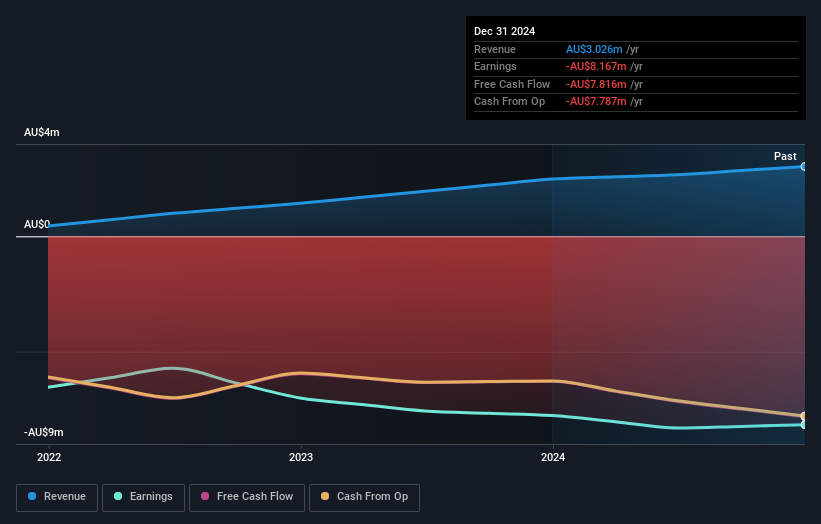Viewport: 821px width, 524px height.
Task: Click the Earnings row label in tooltip
Action: (x=495, y=66)
